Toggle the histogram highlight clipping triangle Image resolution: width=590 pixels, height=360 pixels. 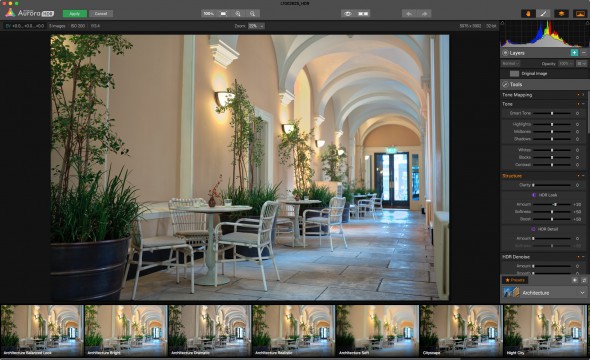pos(588,23)
